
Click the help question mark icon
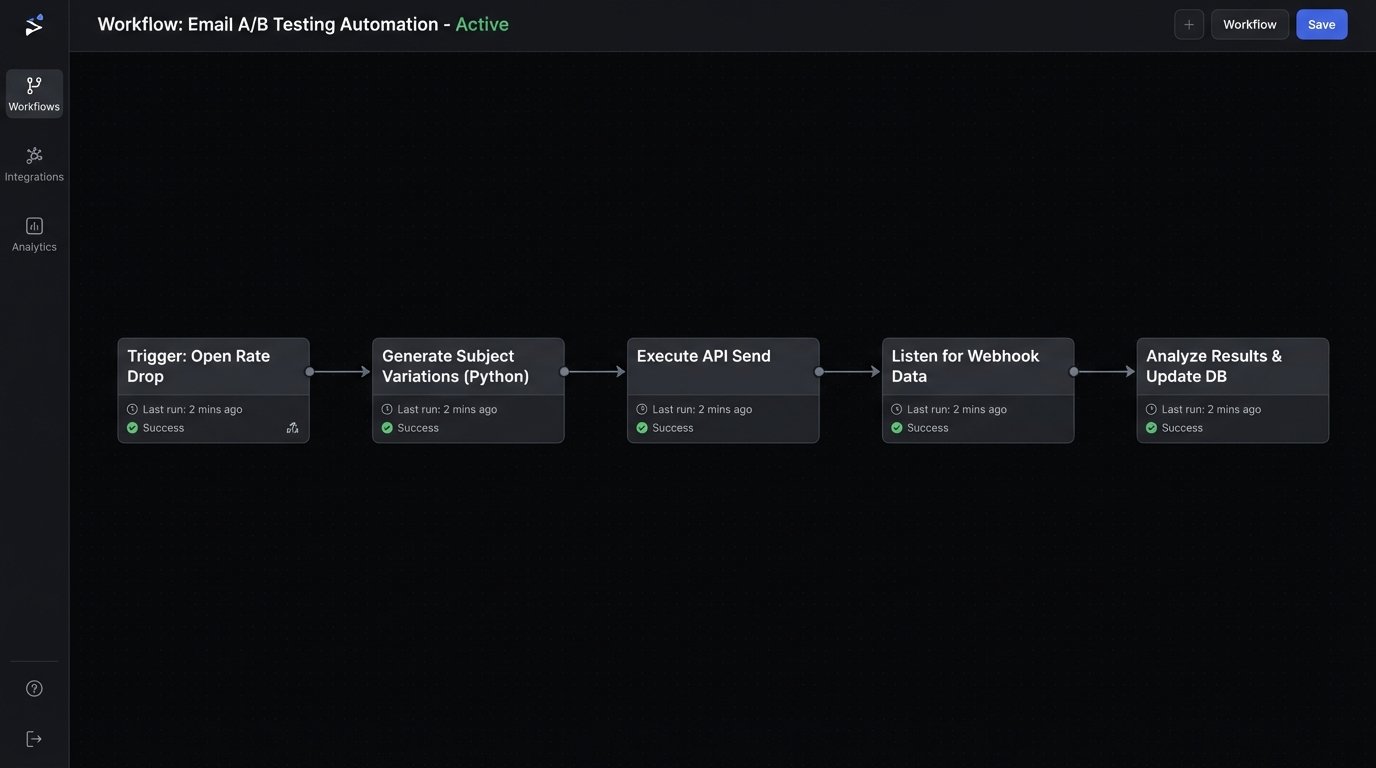(34, 689)
